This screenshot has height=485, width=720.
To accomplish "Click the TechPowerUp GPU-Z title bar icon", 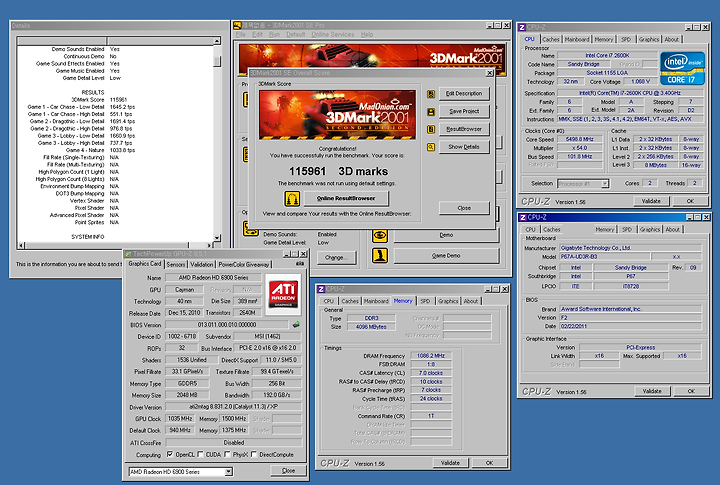I will 128,254.
